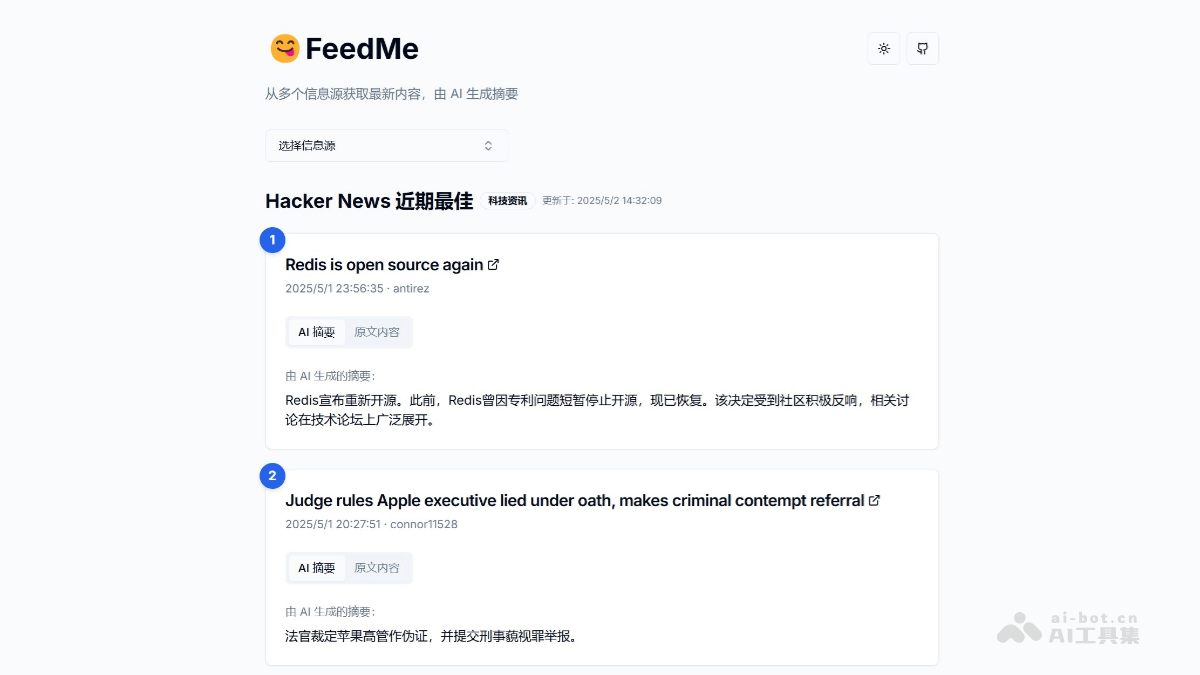Select AI 摘要 view on Redis card
The height and width of the screenshot is (675, 1200).
316,331
